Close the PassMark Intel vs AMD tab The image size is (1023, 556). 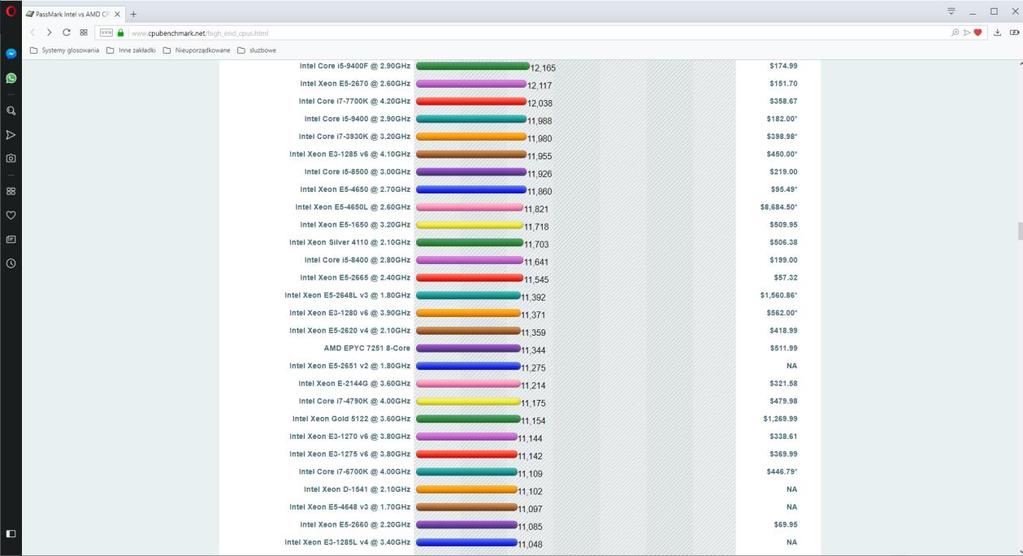117,14
